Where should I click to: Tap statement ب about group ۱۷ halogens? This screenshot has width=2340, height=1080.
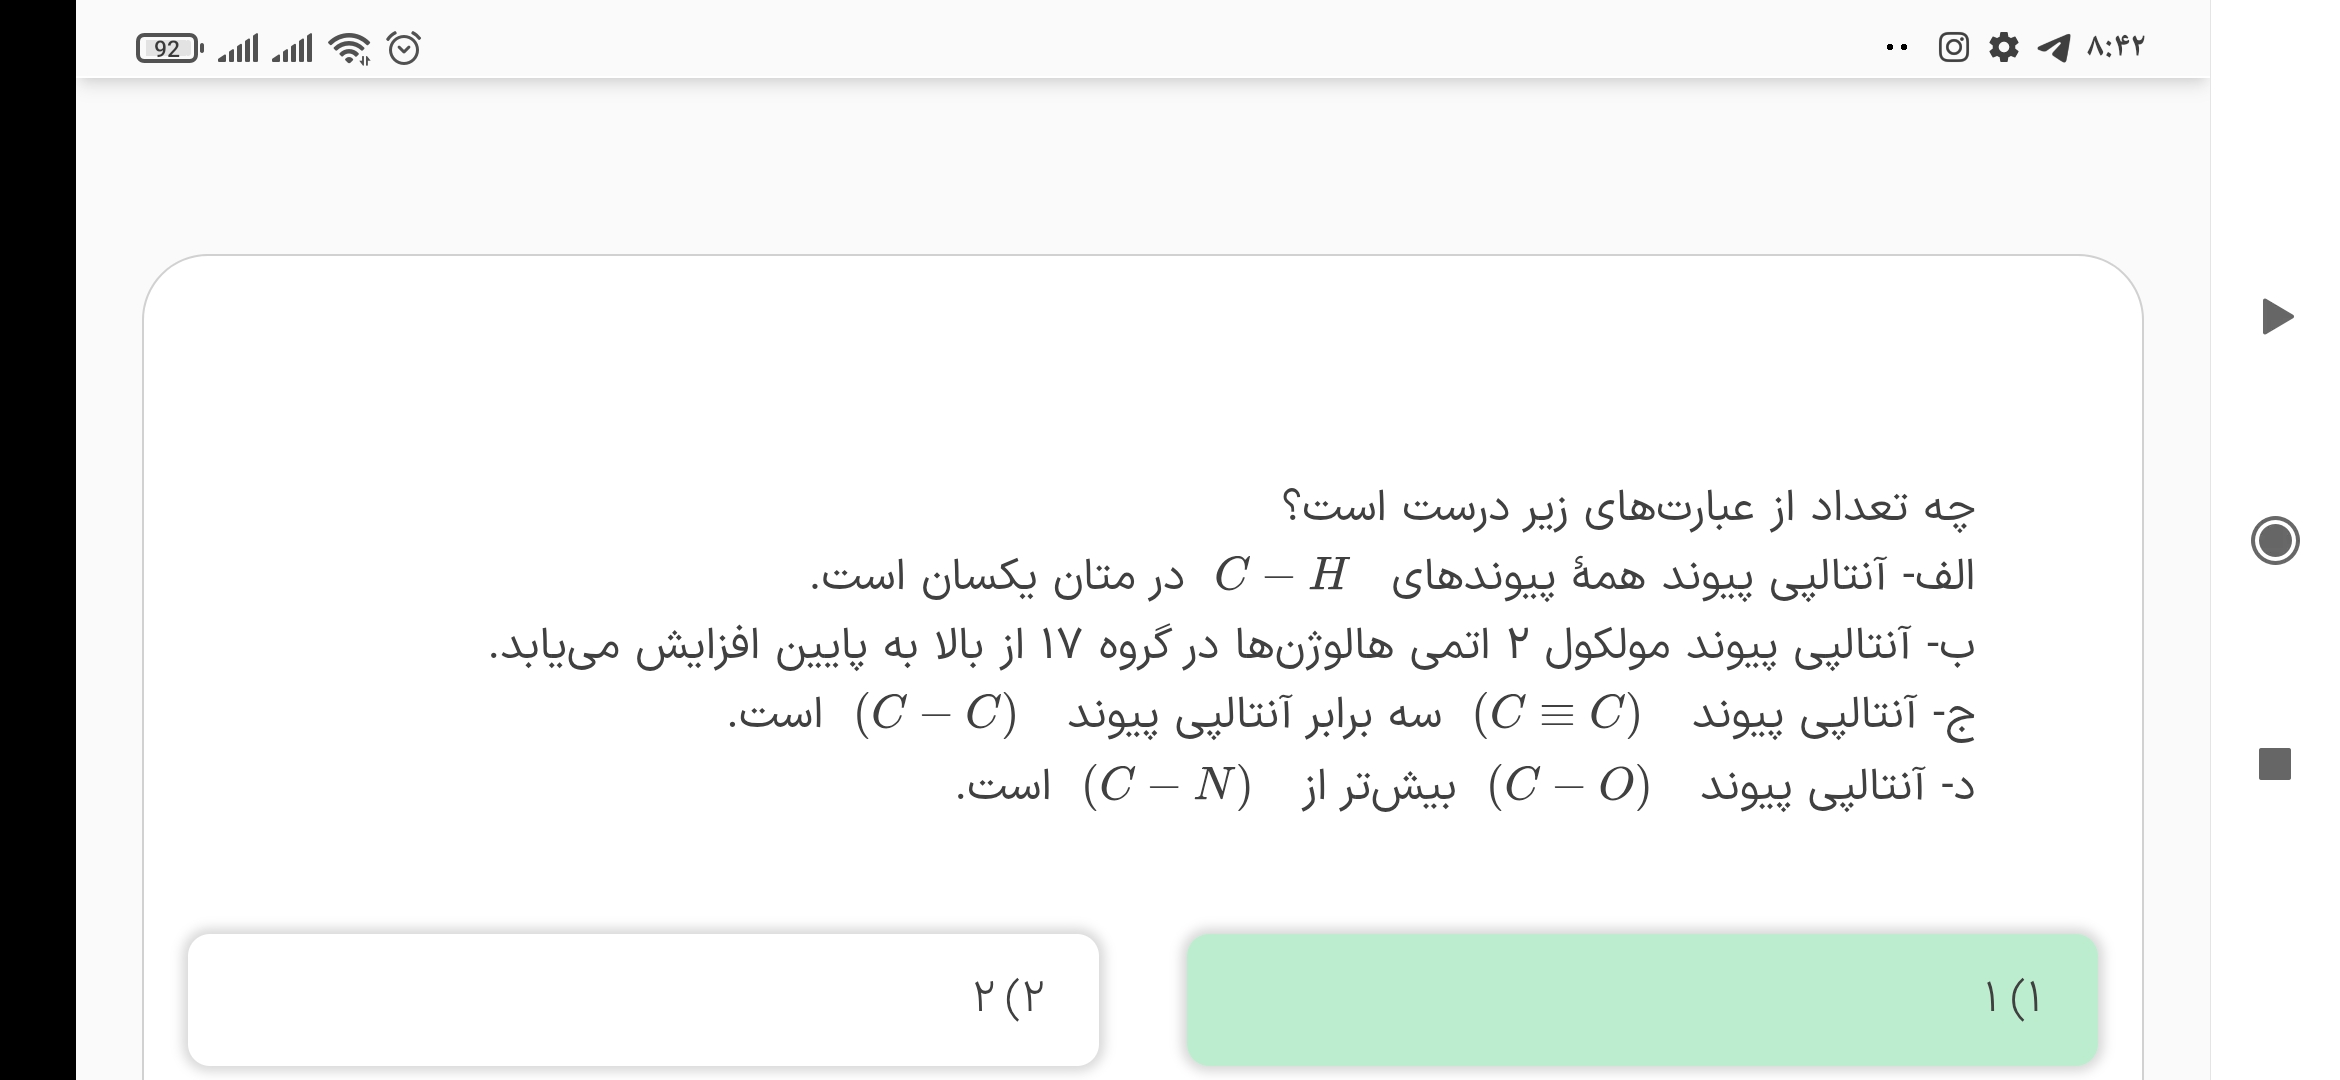[1232, 646]
